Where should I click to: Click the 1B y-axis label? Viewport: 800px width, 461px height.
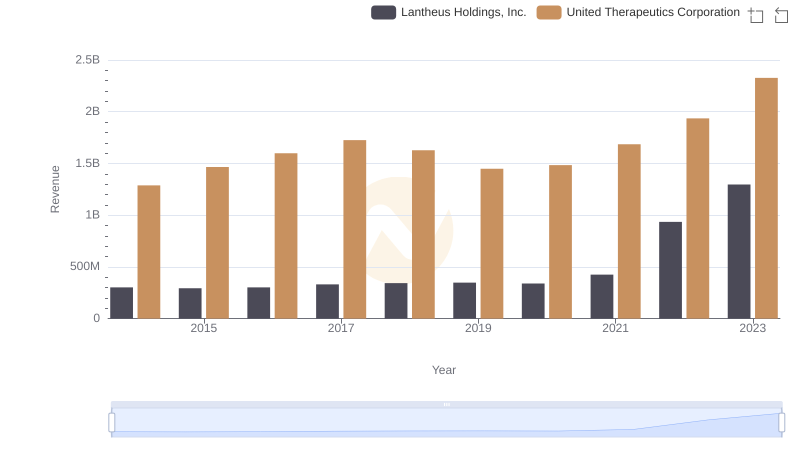point(92,215)
